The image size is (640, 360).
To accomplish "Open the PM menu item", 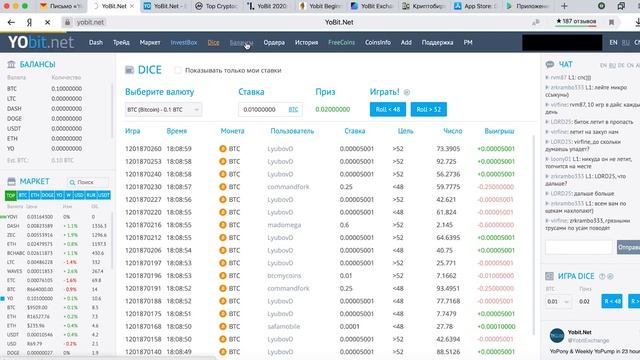I will [x=468, y=42].
